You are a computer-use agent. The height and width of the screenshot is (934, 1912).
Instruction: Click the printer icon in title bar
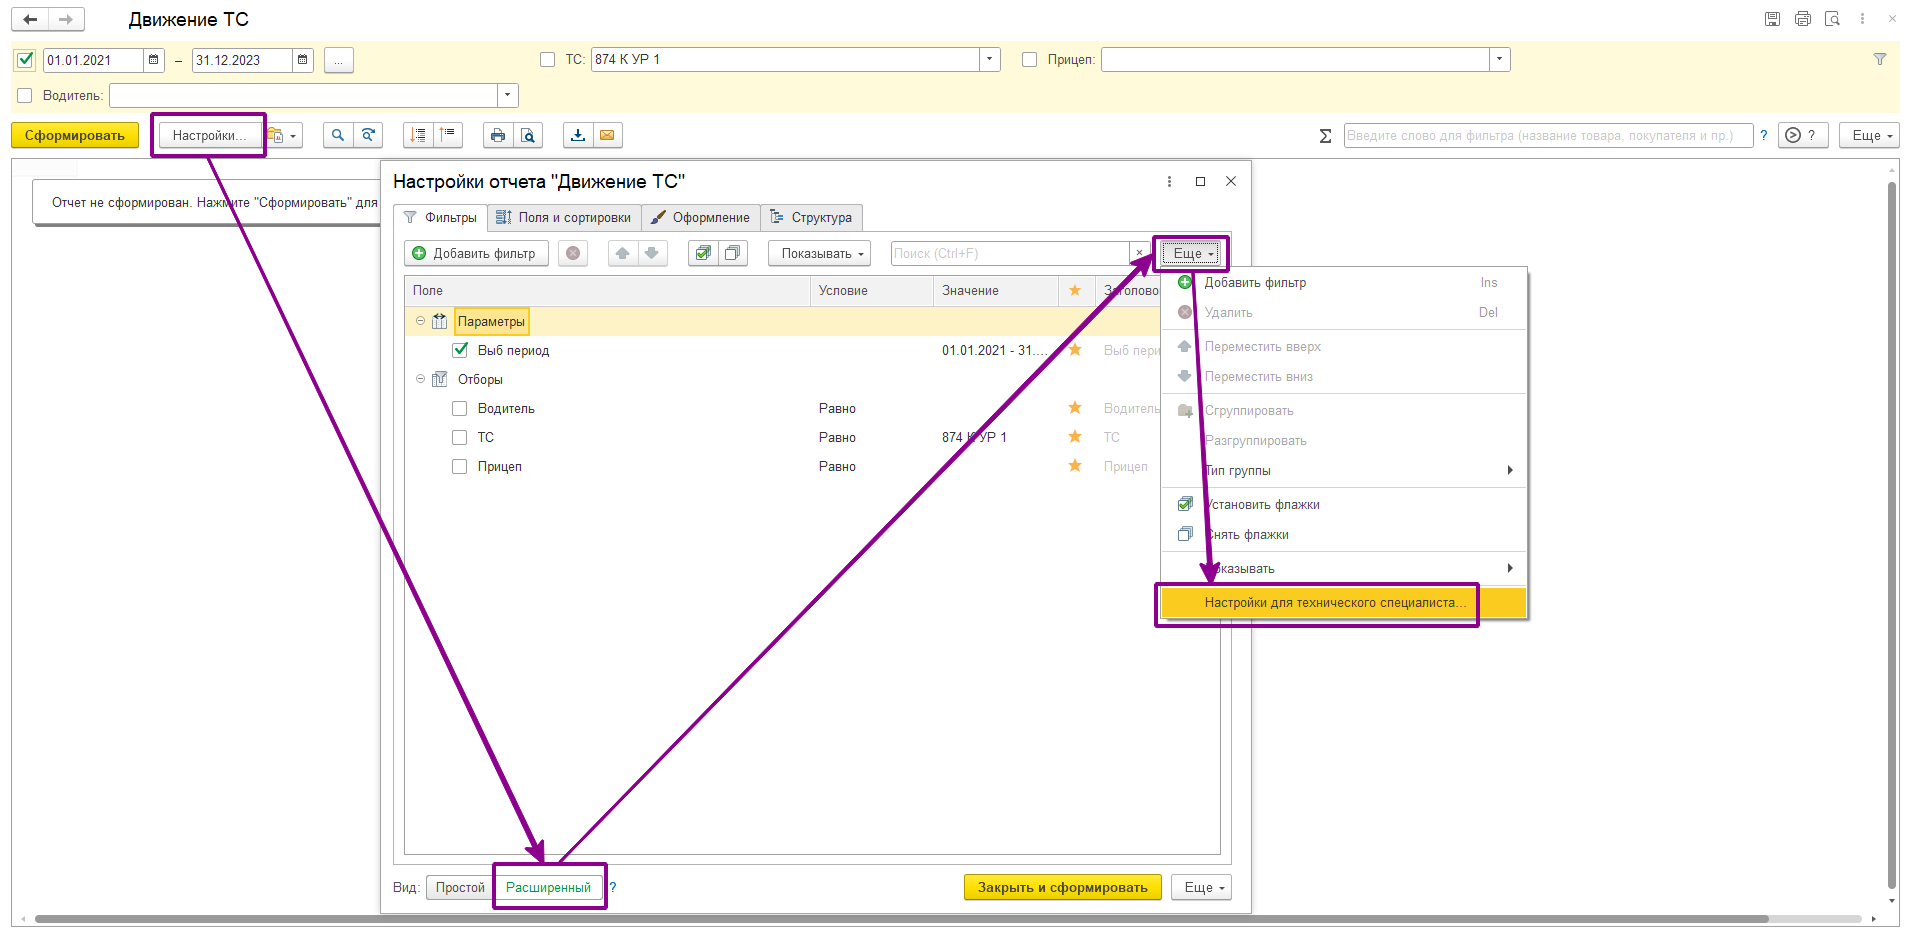pyautogui.click(x=1802, y=19)
